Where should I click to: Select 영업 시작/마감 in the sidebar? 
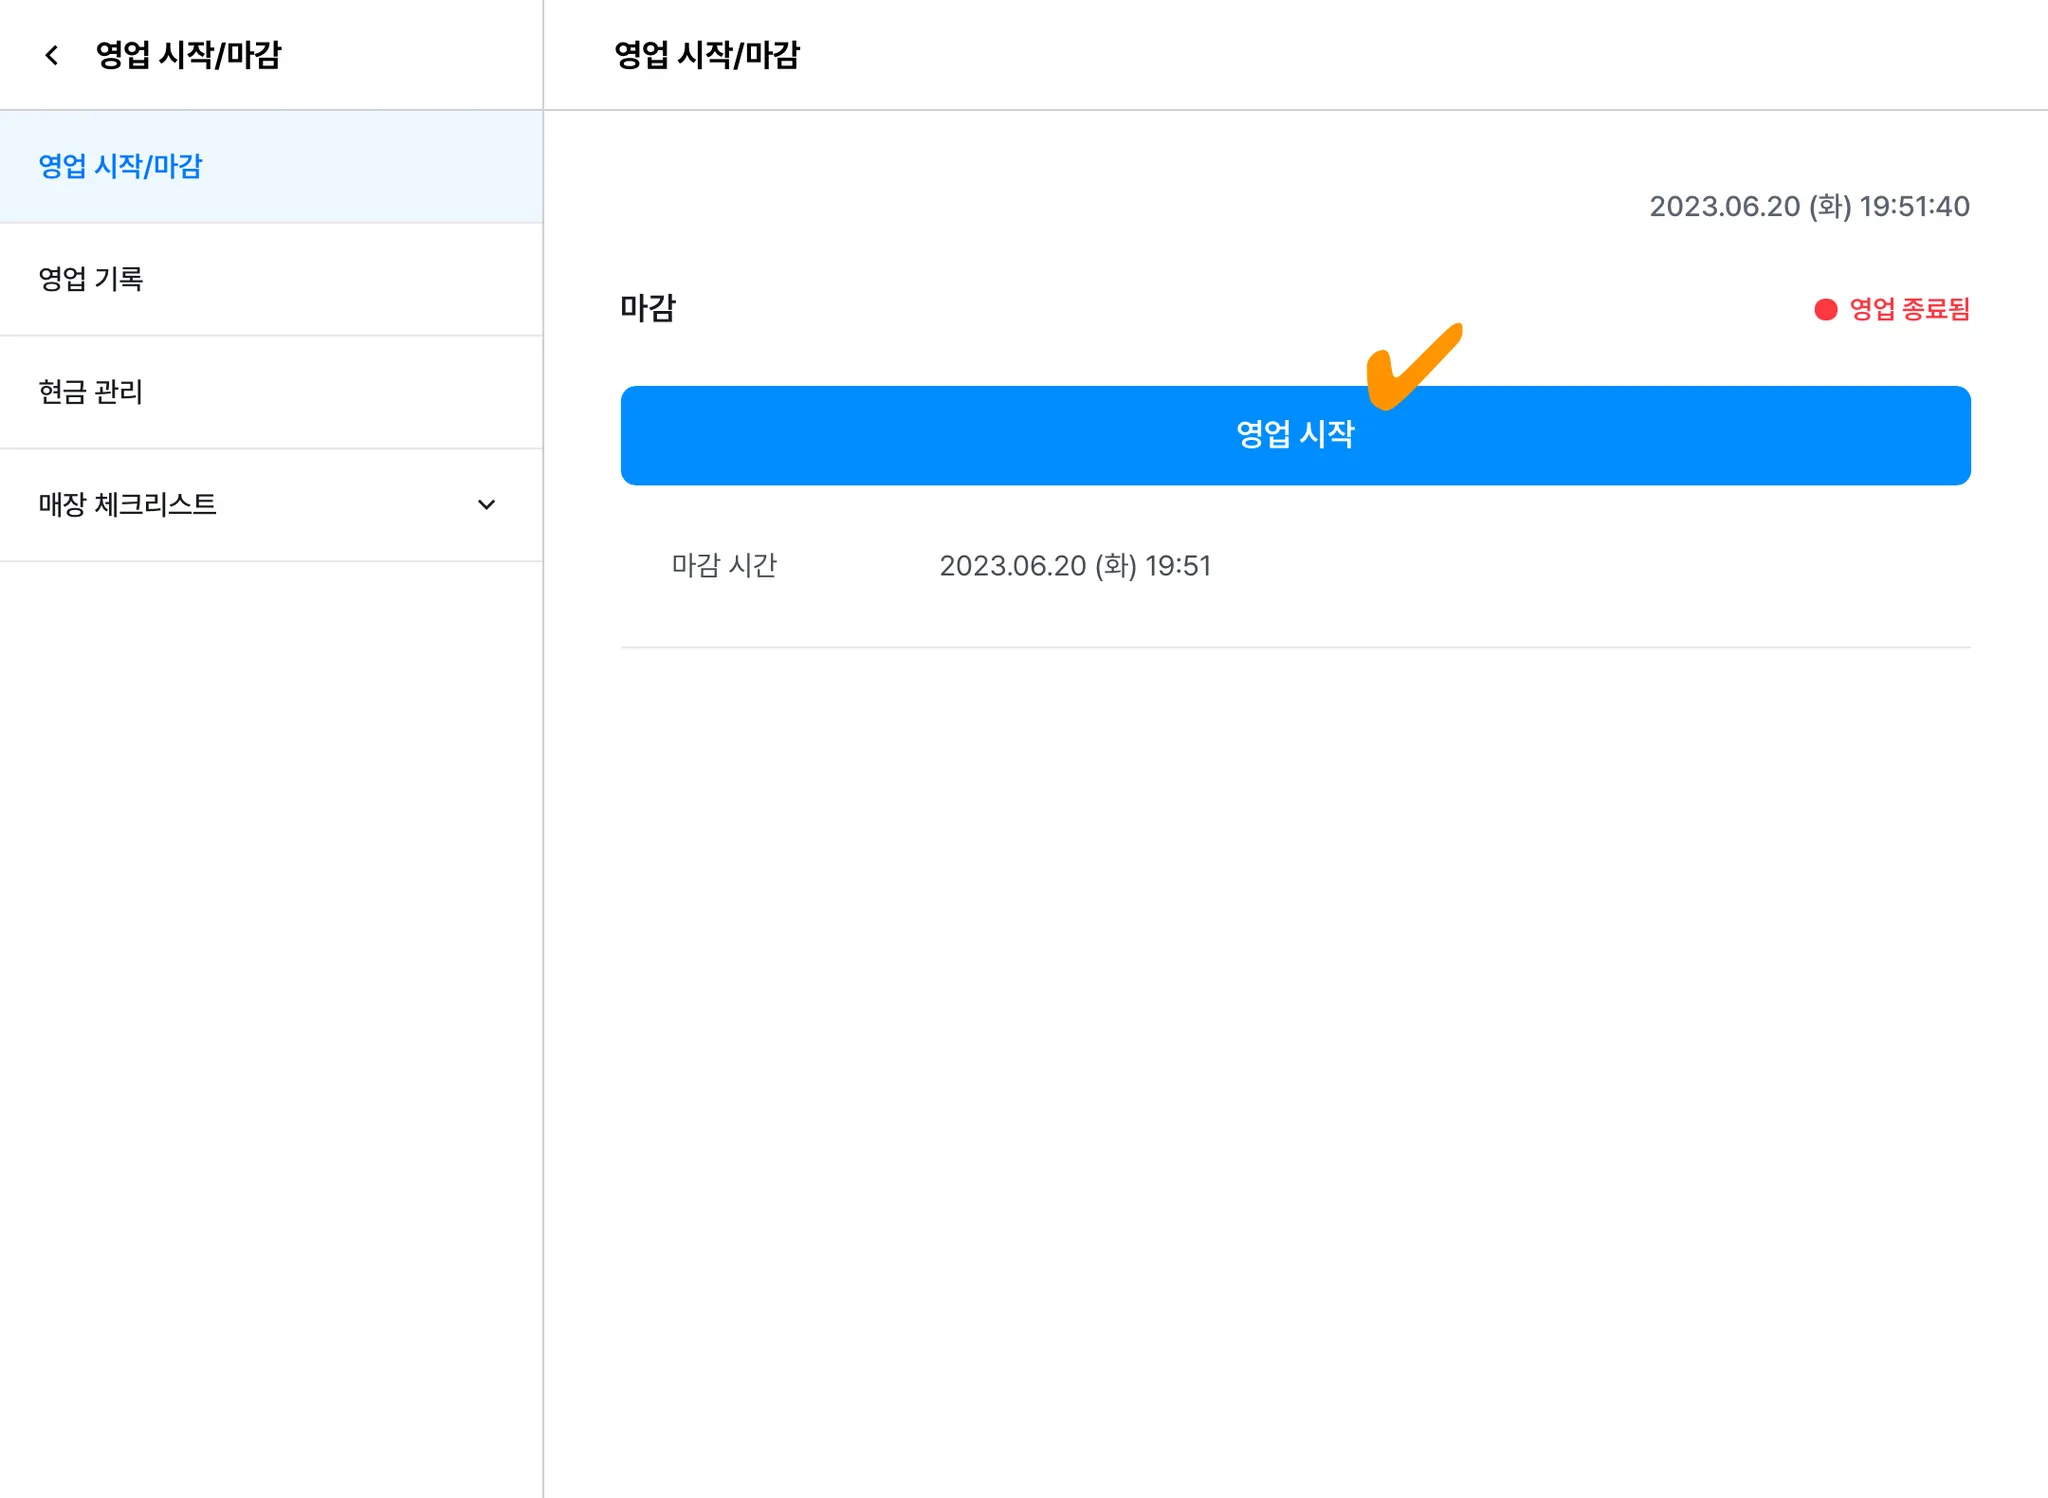pyautogui.click(x=120, y=166)
